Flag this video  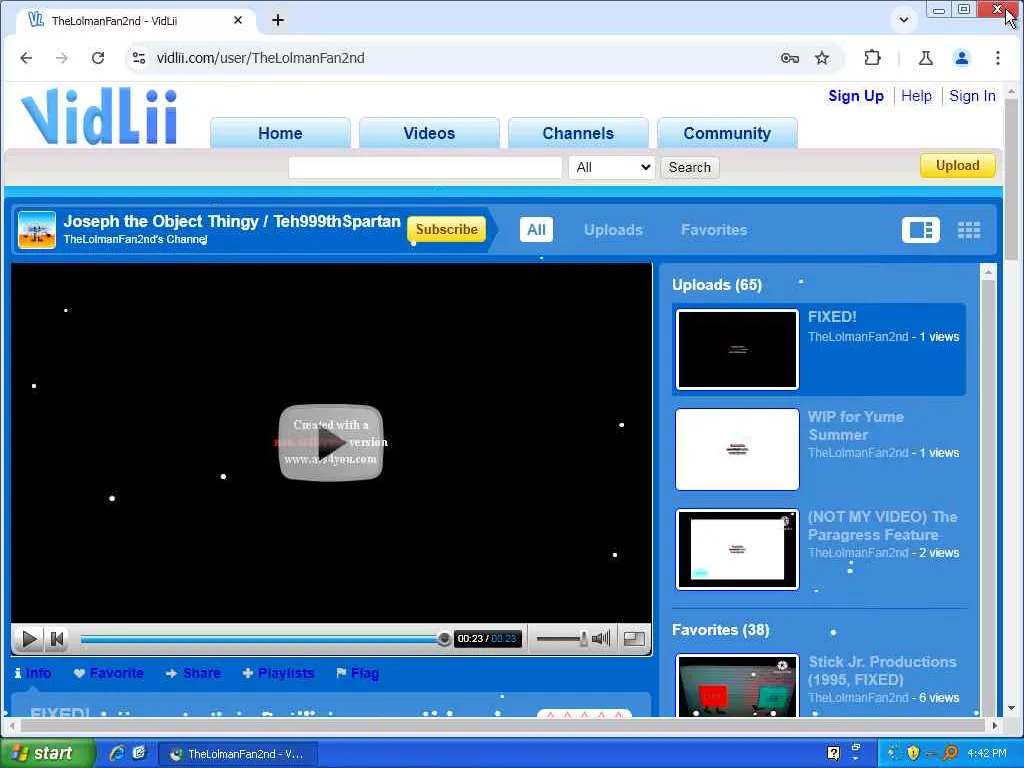tap(357, 673)
